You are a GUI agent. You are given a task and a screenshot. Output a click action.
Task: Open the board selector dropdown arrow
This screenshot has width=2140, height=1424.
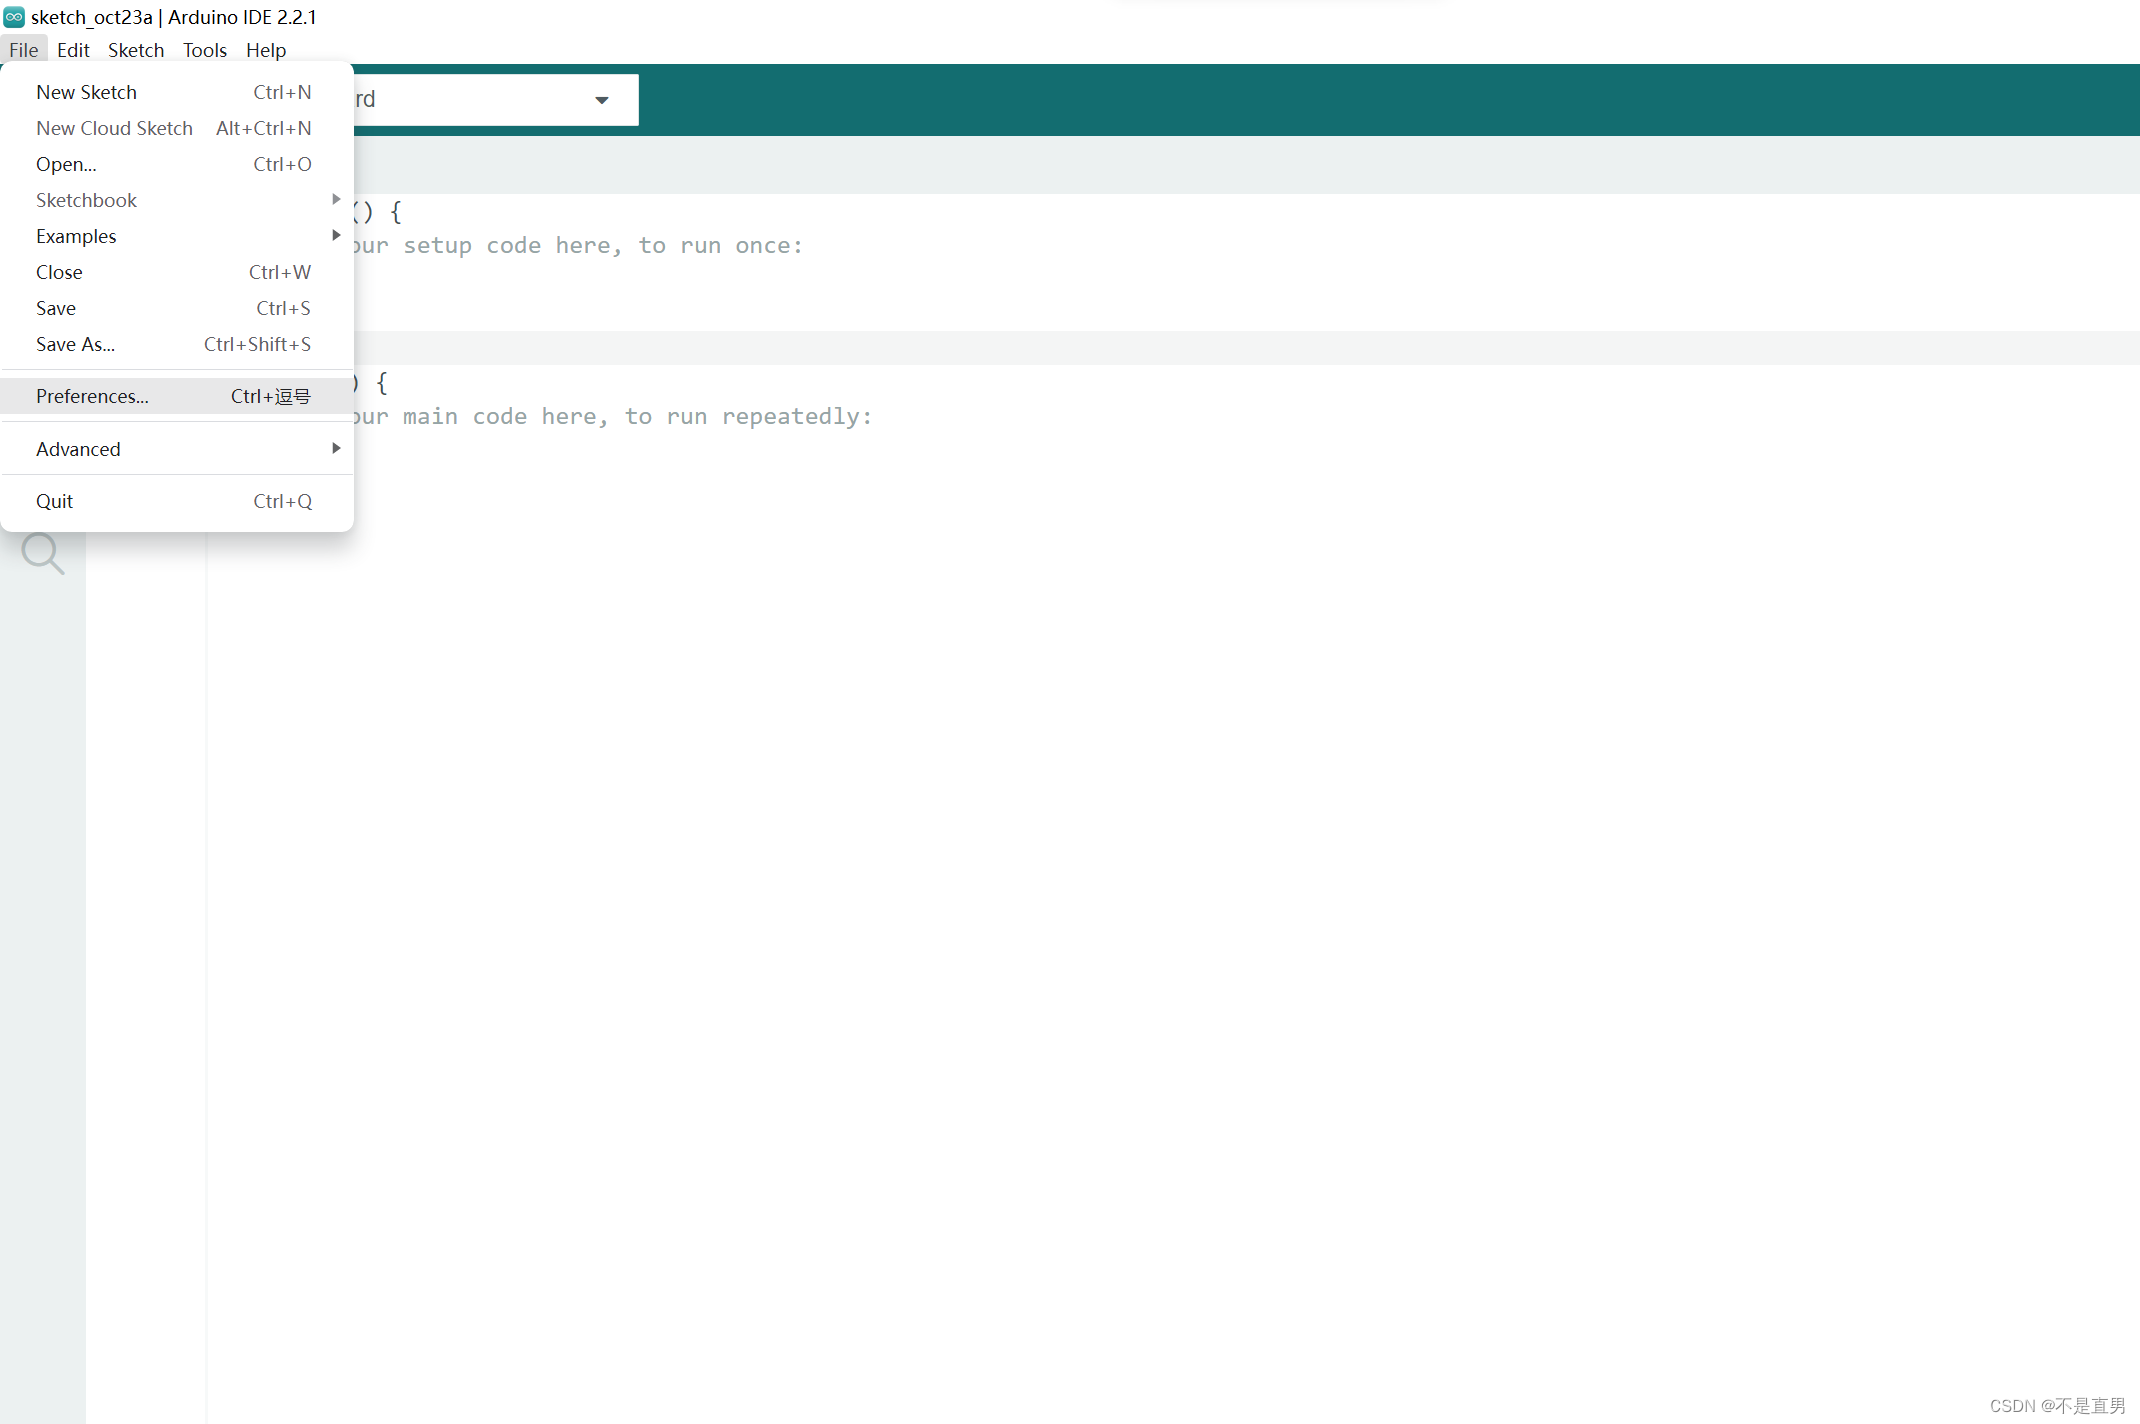click(602, 100)
